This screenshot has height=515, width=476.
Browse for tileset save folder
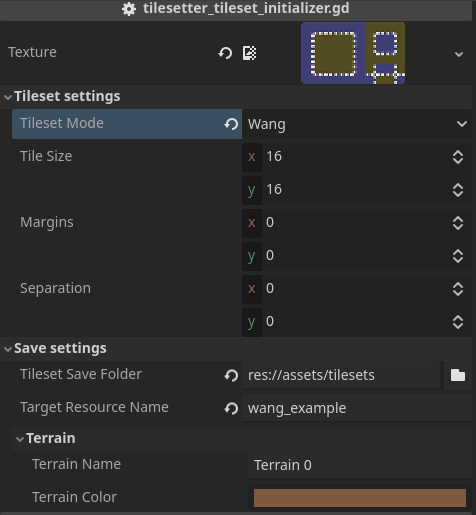(x=458, y=375)
